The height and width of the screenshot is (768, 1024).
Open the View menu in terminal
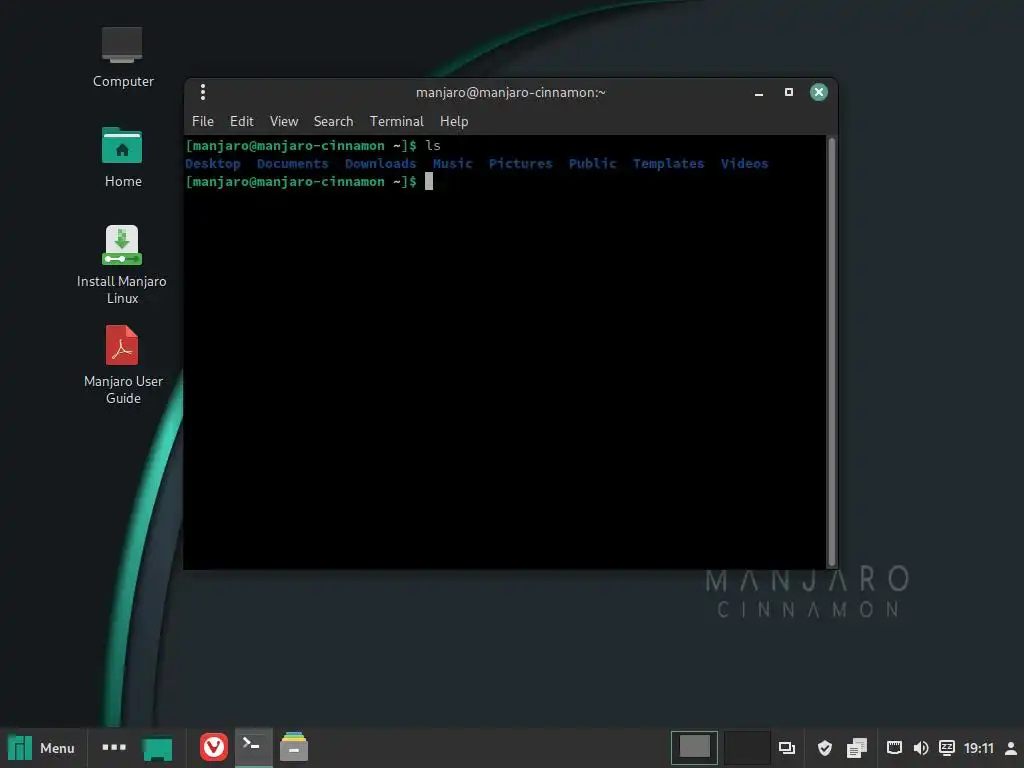(x=283, y=121)
